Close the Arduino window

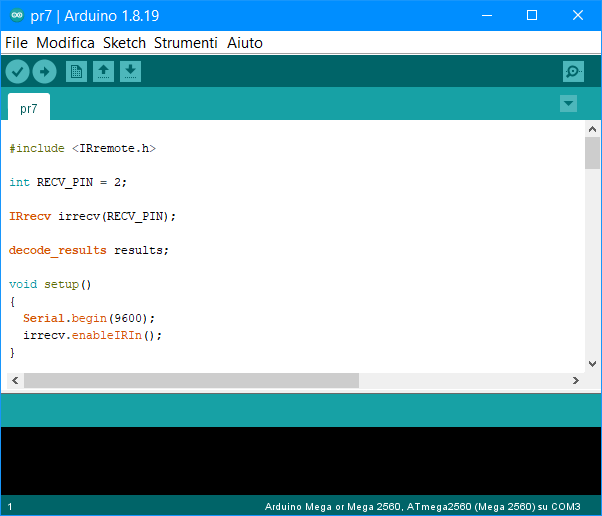[577, 15]
